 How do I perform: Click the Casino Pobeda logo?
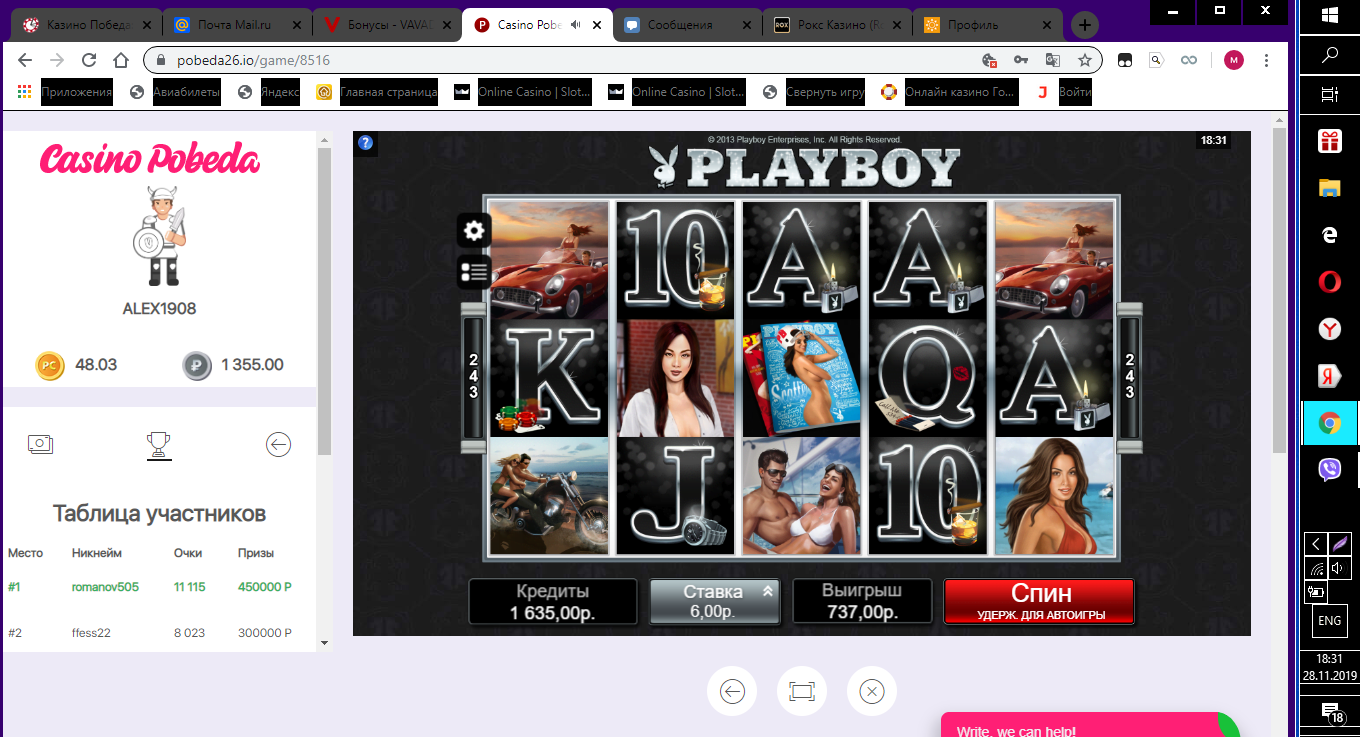click(150, 159)
